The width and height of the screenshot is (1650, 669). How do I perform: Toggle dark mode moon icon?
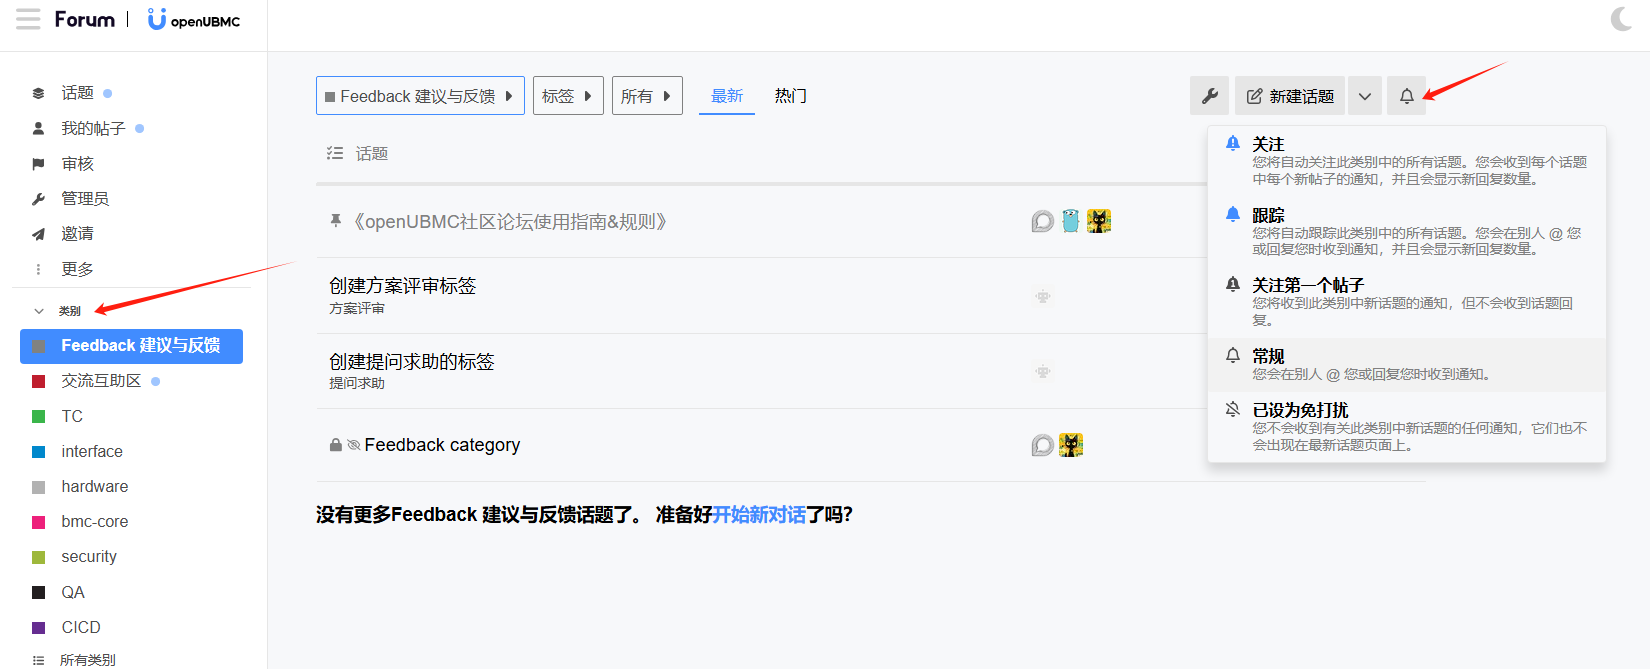(1621, 19)
